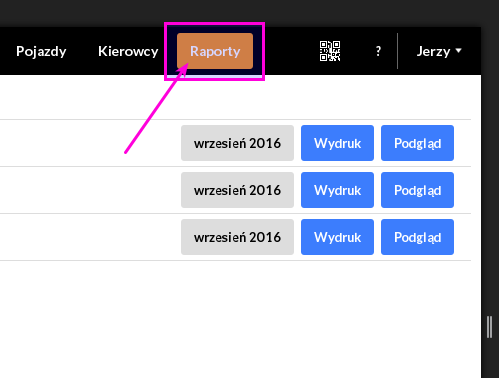
Task: Click Podgląd in the first report row
Action: point(417,143)
